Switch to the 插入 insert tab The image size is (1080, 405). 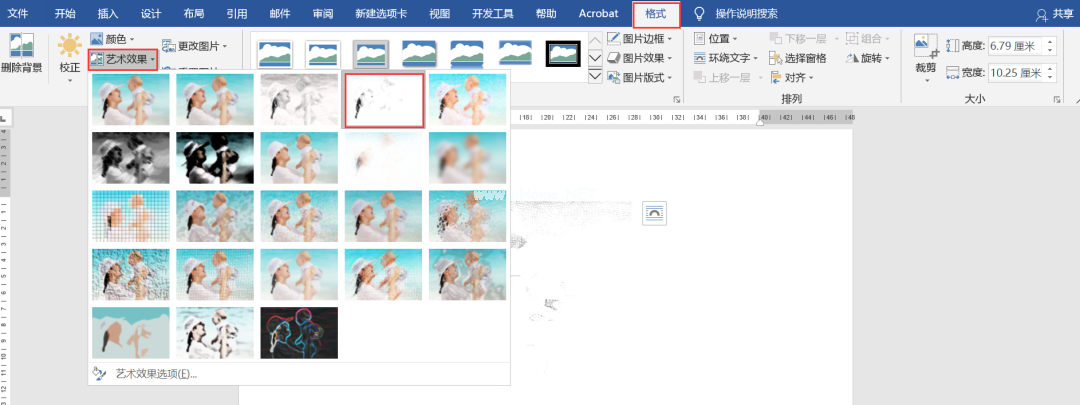click(x=108, y=14)
